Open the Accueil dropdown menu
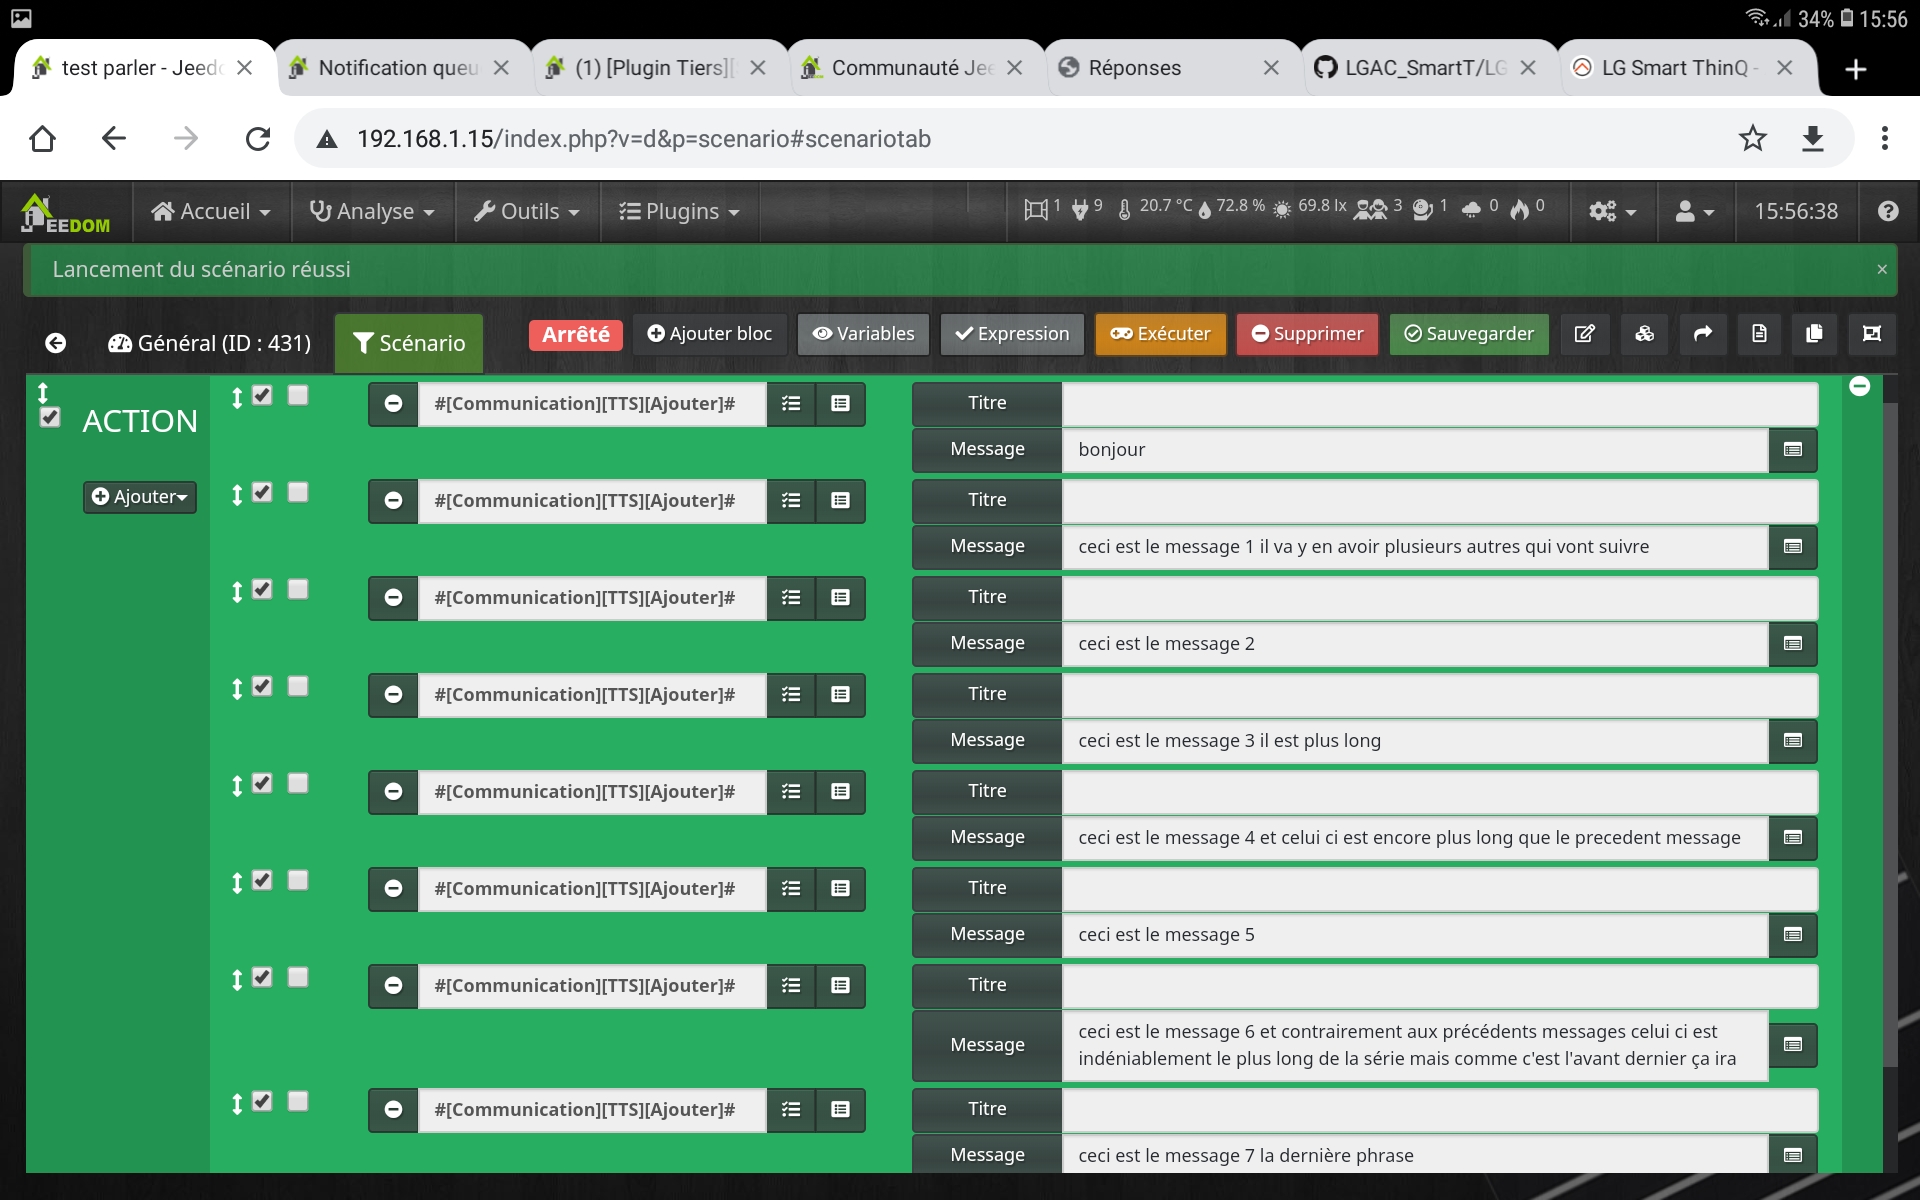The height and width of the screenshot is (1200, 1920). coord(211,211)
